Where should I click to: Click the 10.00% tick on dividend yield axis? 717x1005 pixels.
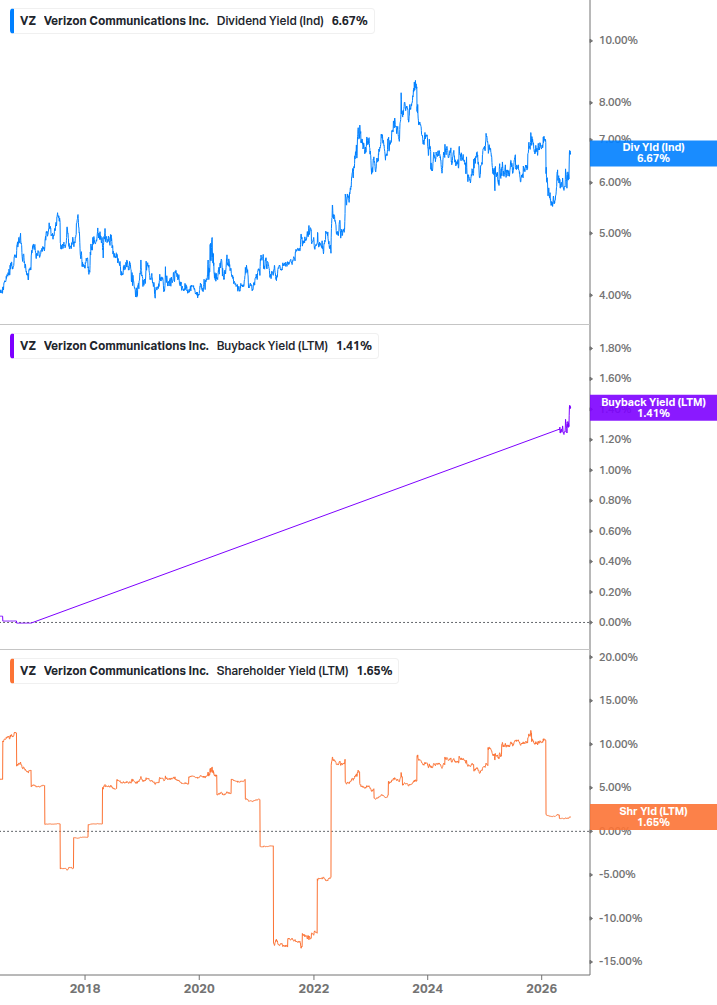pyautogui.click(x=618, y=40)
